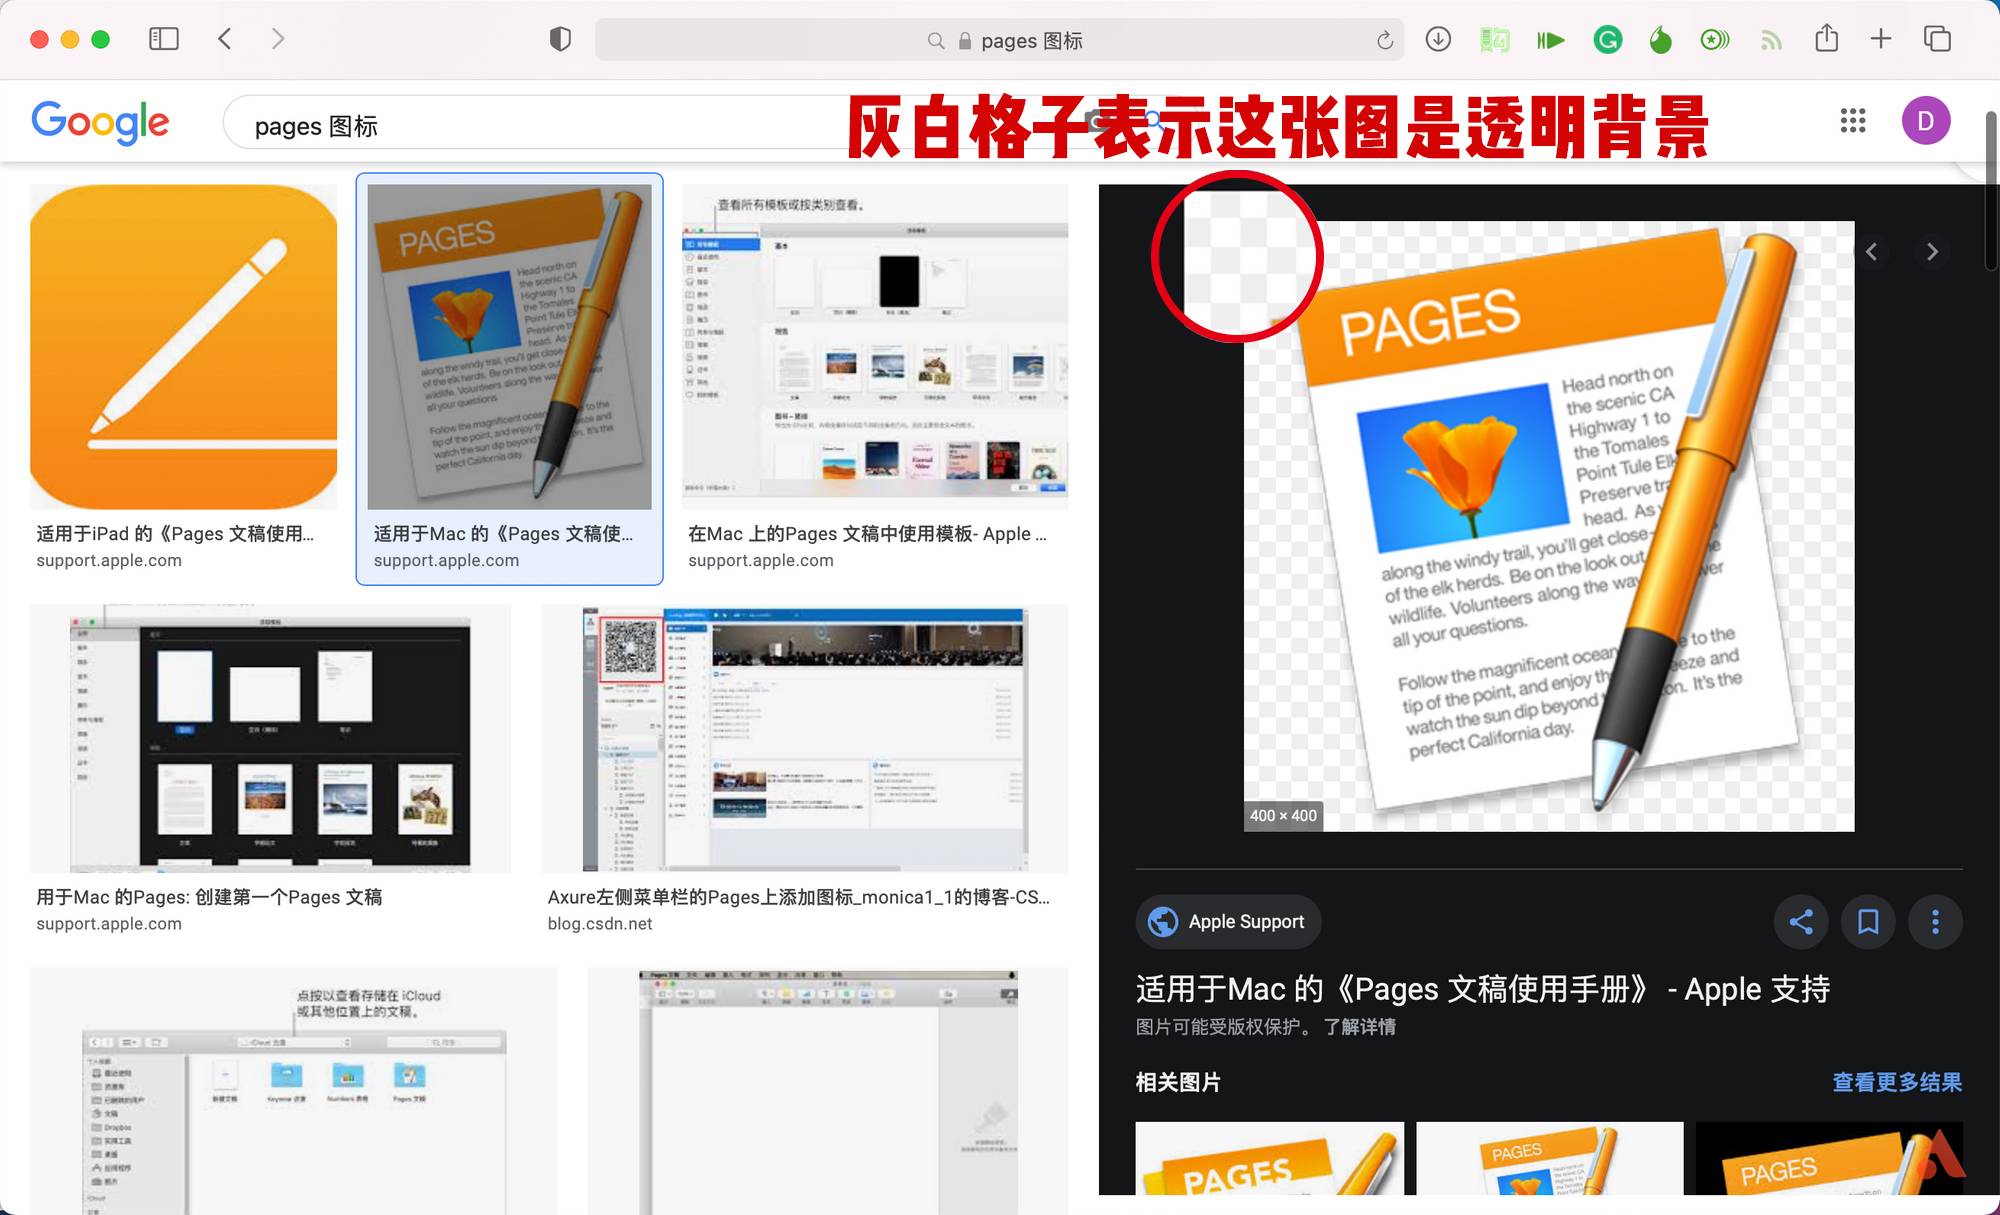Click the next image arrow in preview
The height and width of the screenshot is (1215, 2000).
[1931, 252]
